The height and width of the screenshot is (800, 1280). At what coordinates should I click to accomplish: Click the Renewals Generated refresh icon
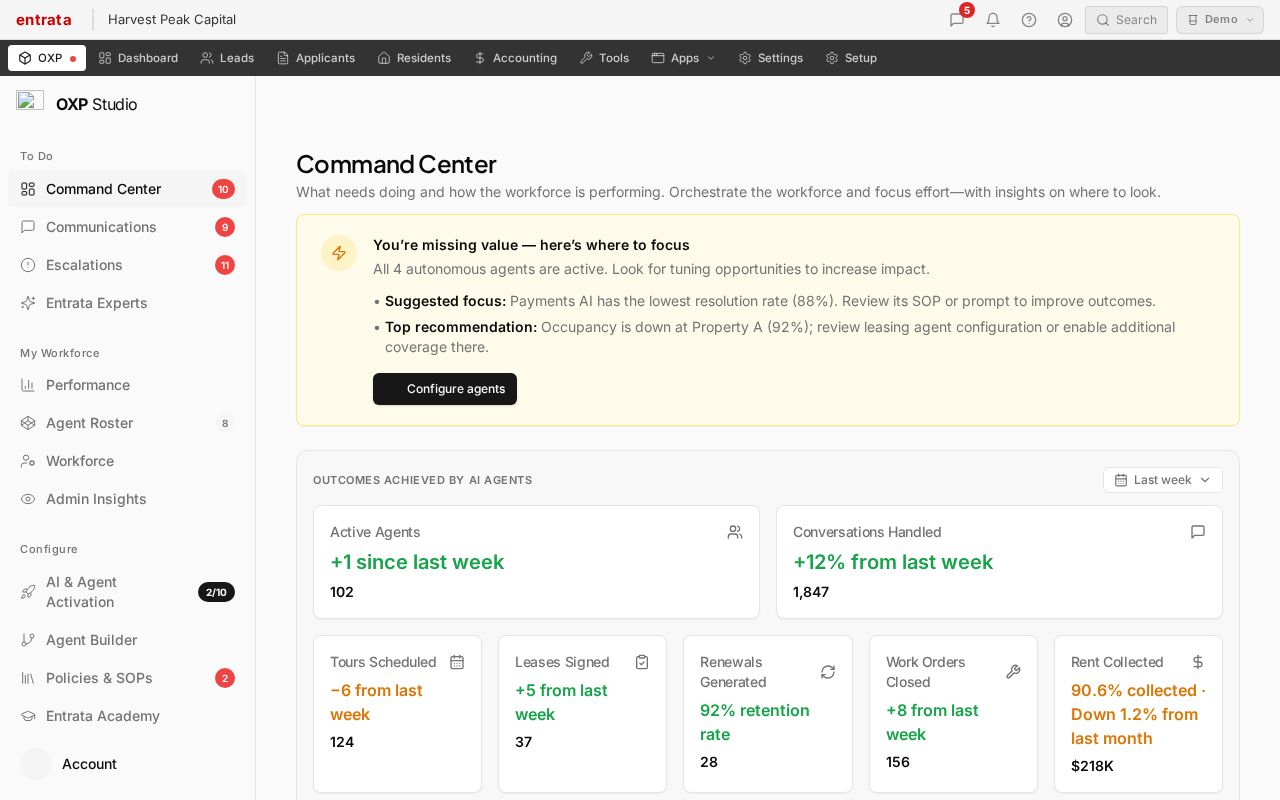point(828,672)
